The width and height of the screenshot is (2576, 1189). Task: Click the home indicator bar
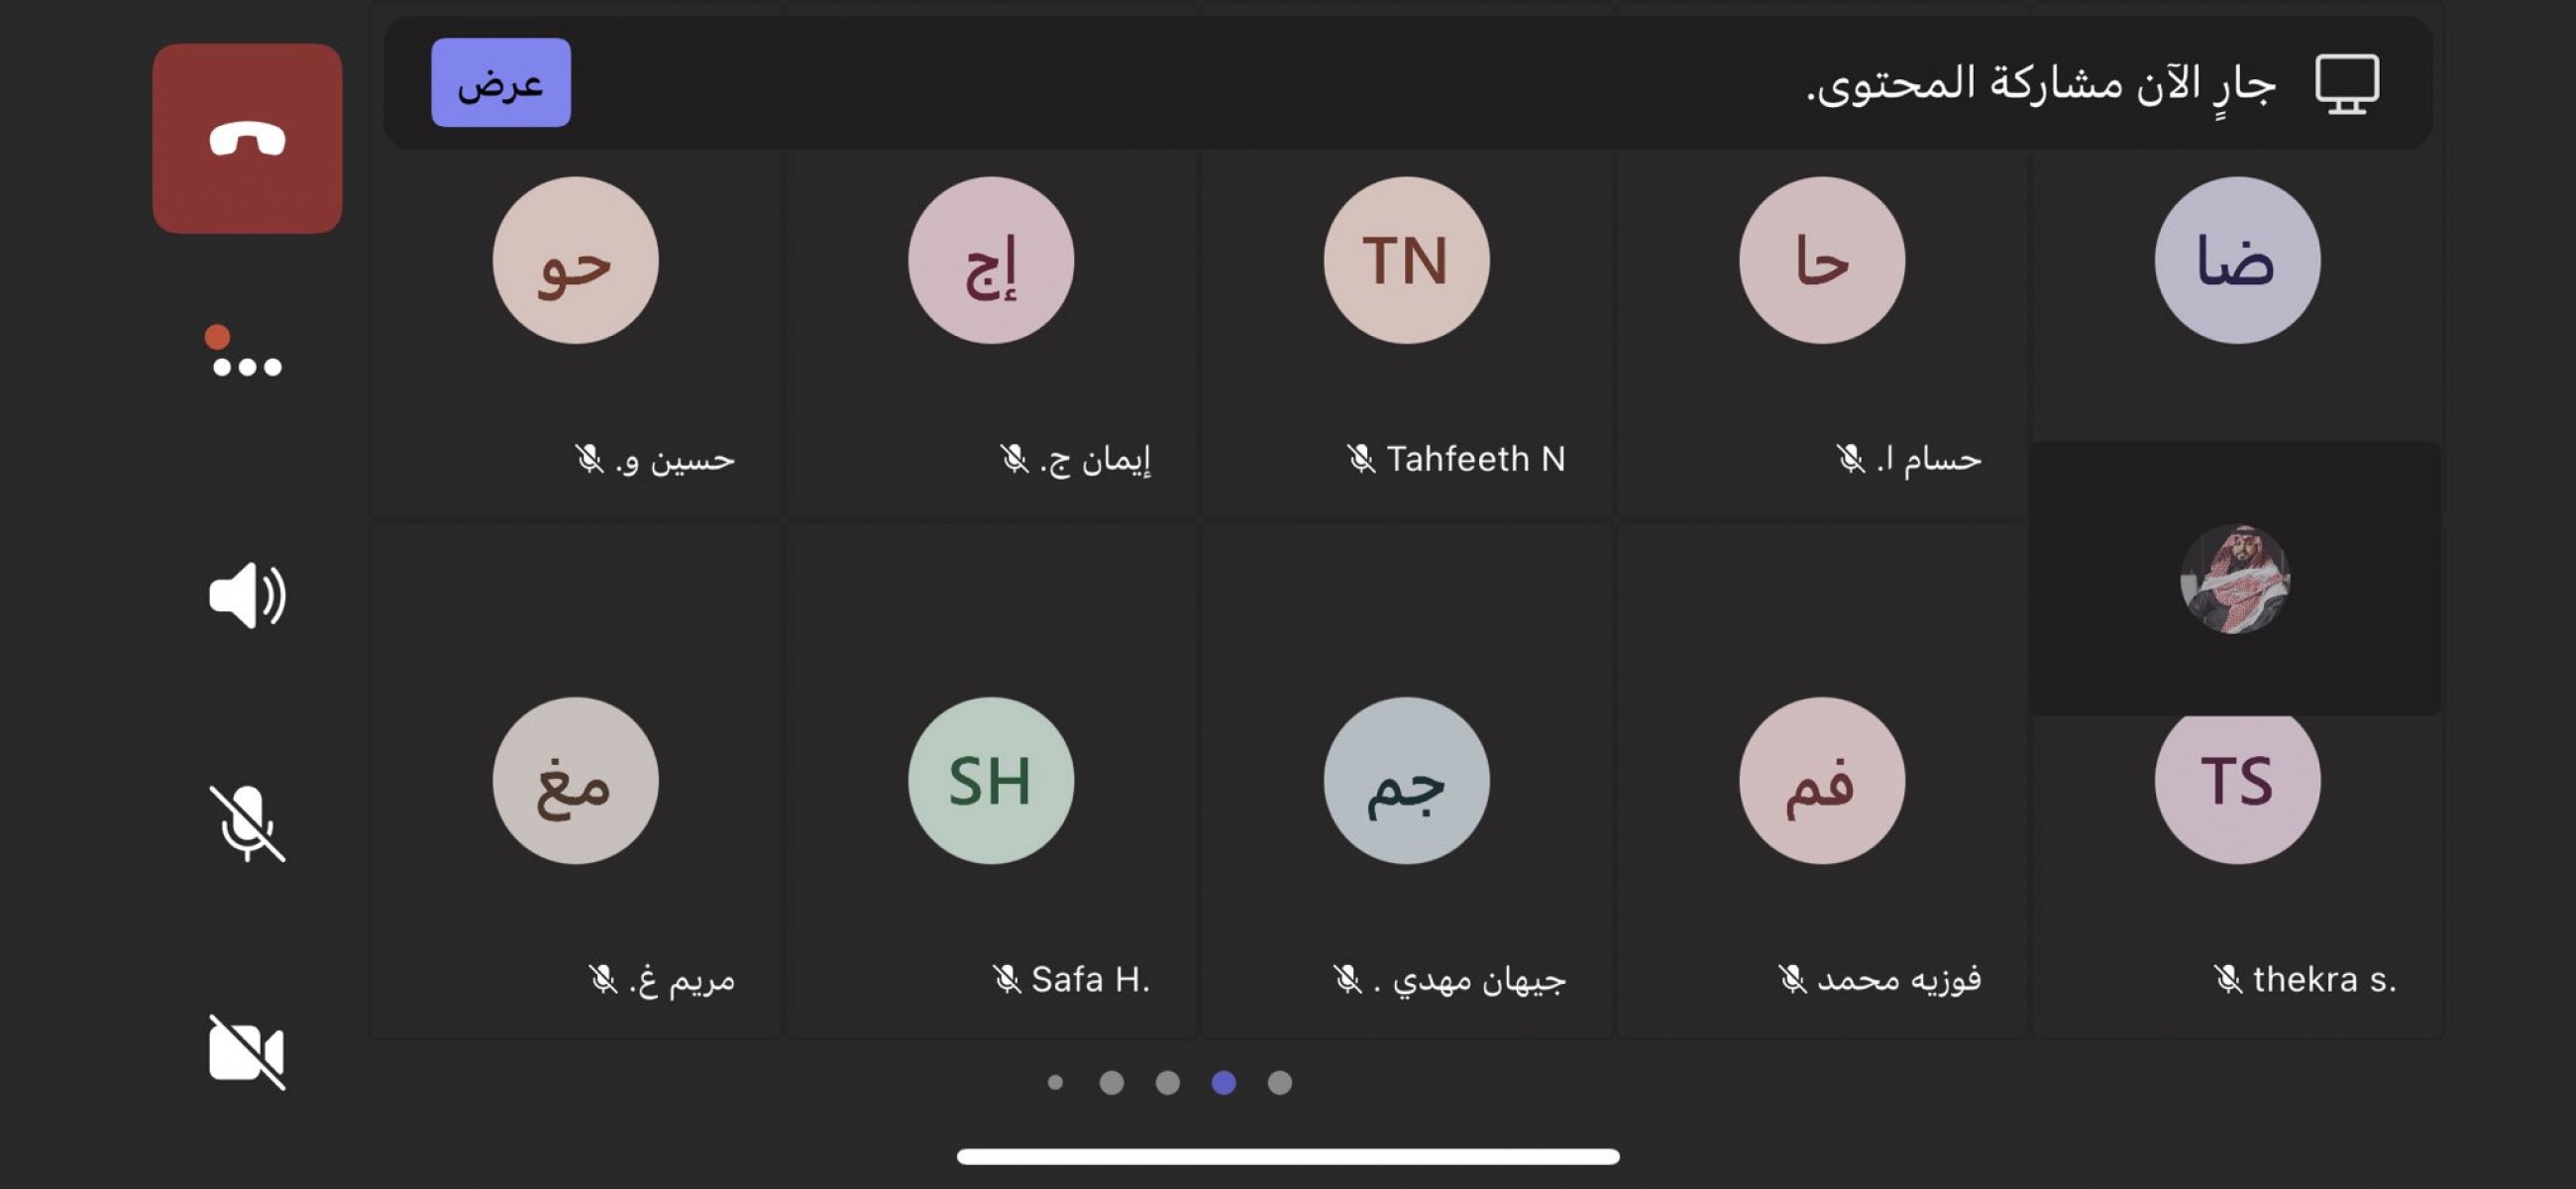1288,1156
